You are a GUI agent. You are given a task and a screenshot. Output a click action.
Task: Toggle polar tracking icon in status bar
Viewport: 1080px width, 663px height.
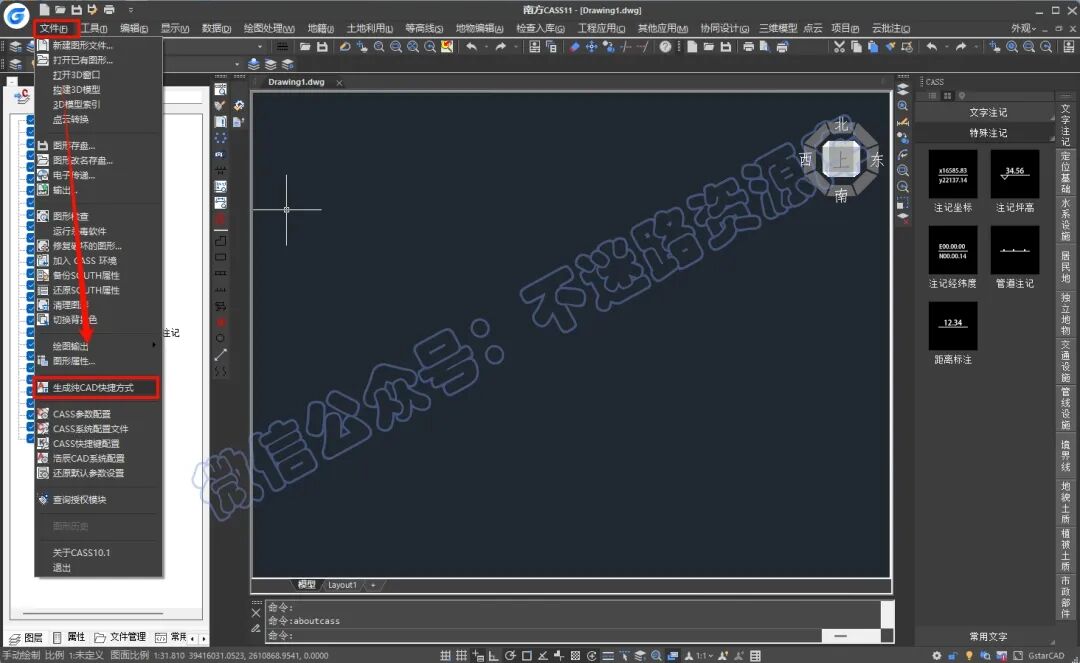click(510, 655)
